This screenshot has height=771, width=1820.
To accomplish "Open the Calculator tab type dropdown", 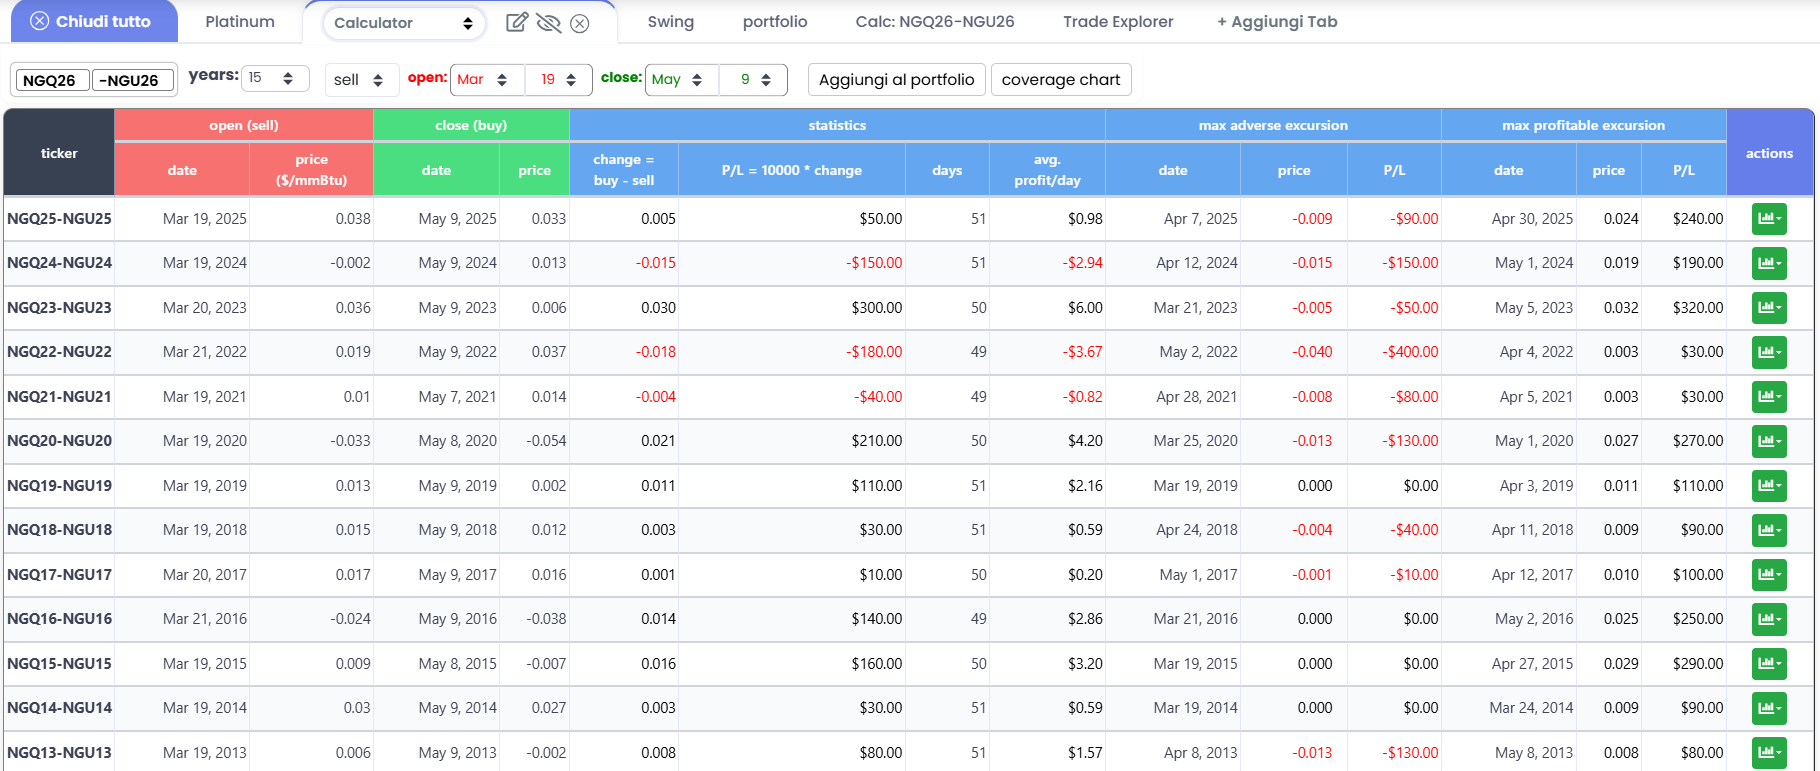I will pyautogui.click(x=403, y=23).
